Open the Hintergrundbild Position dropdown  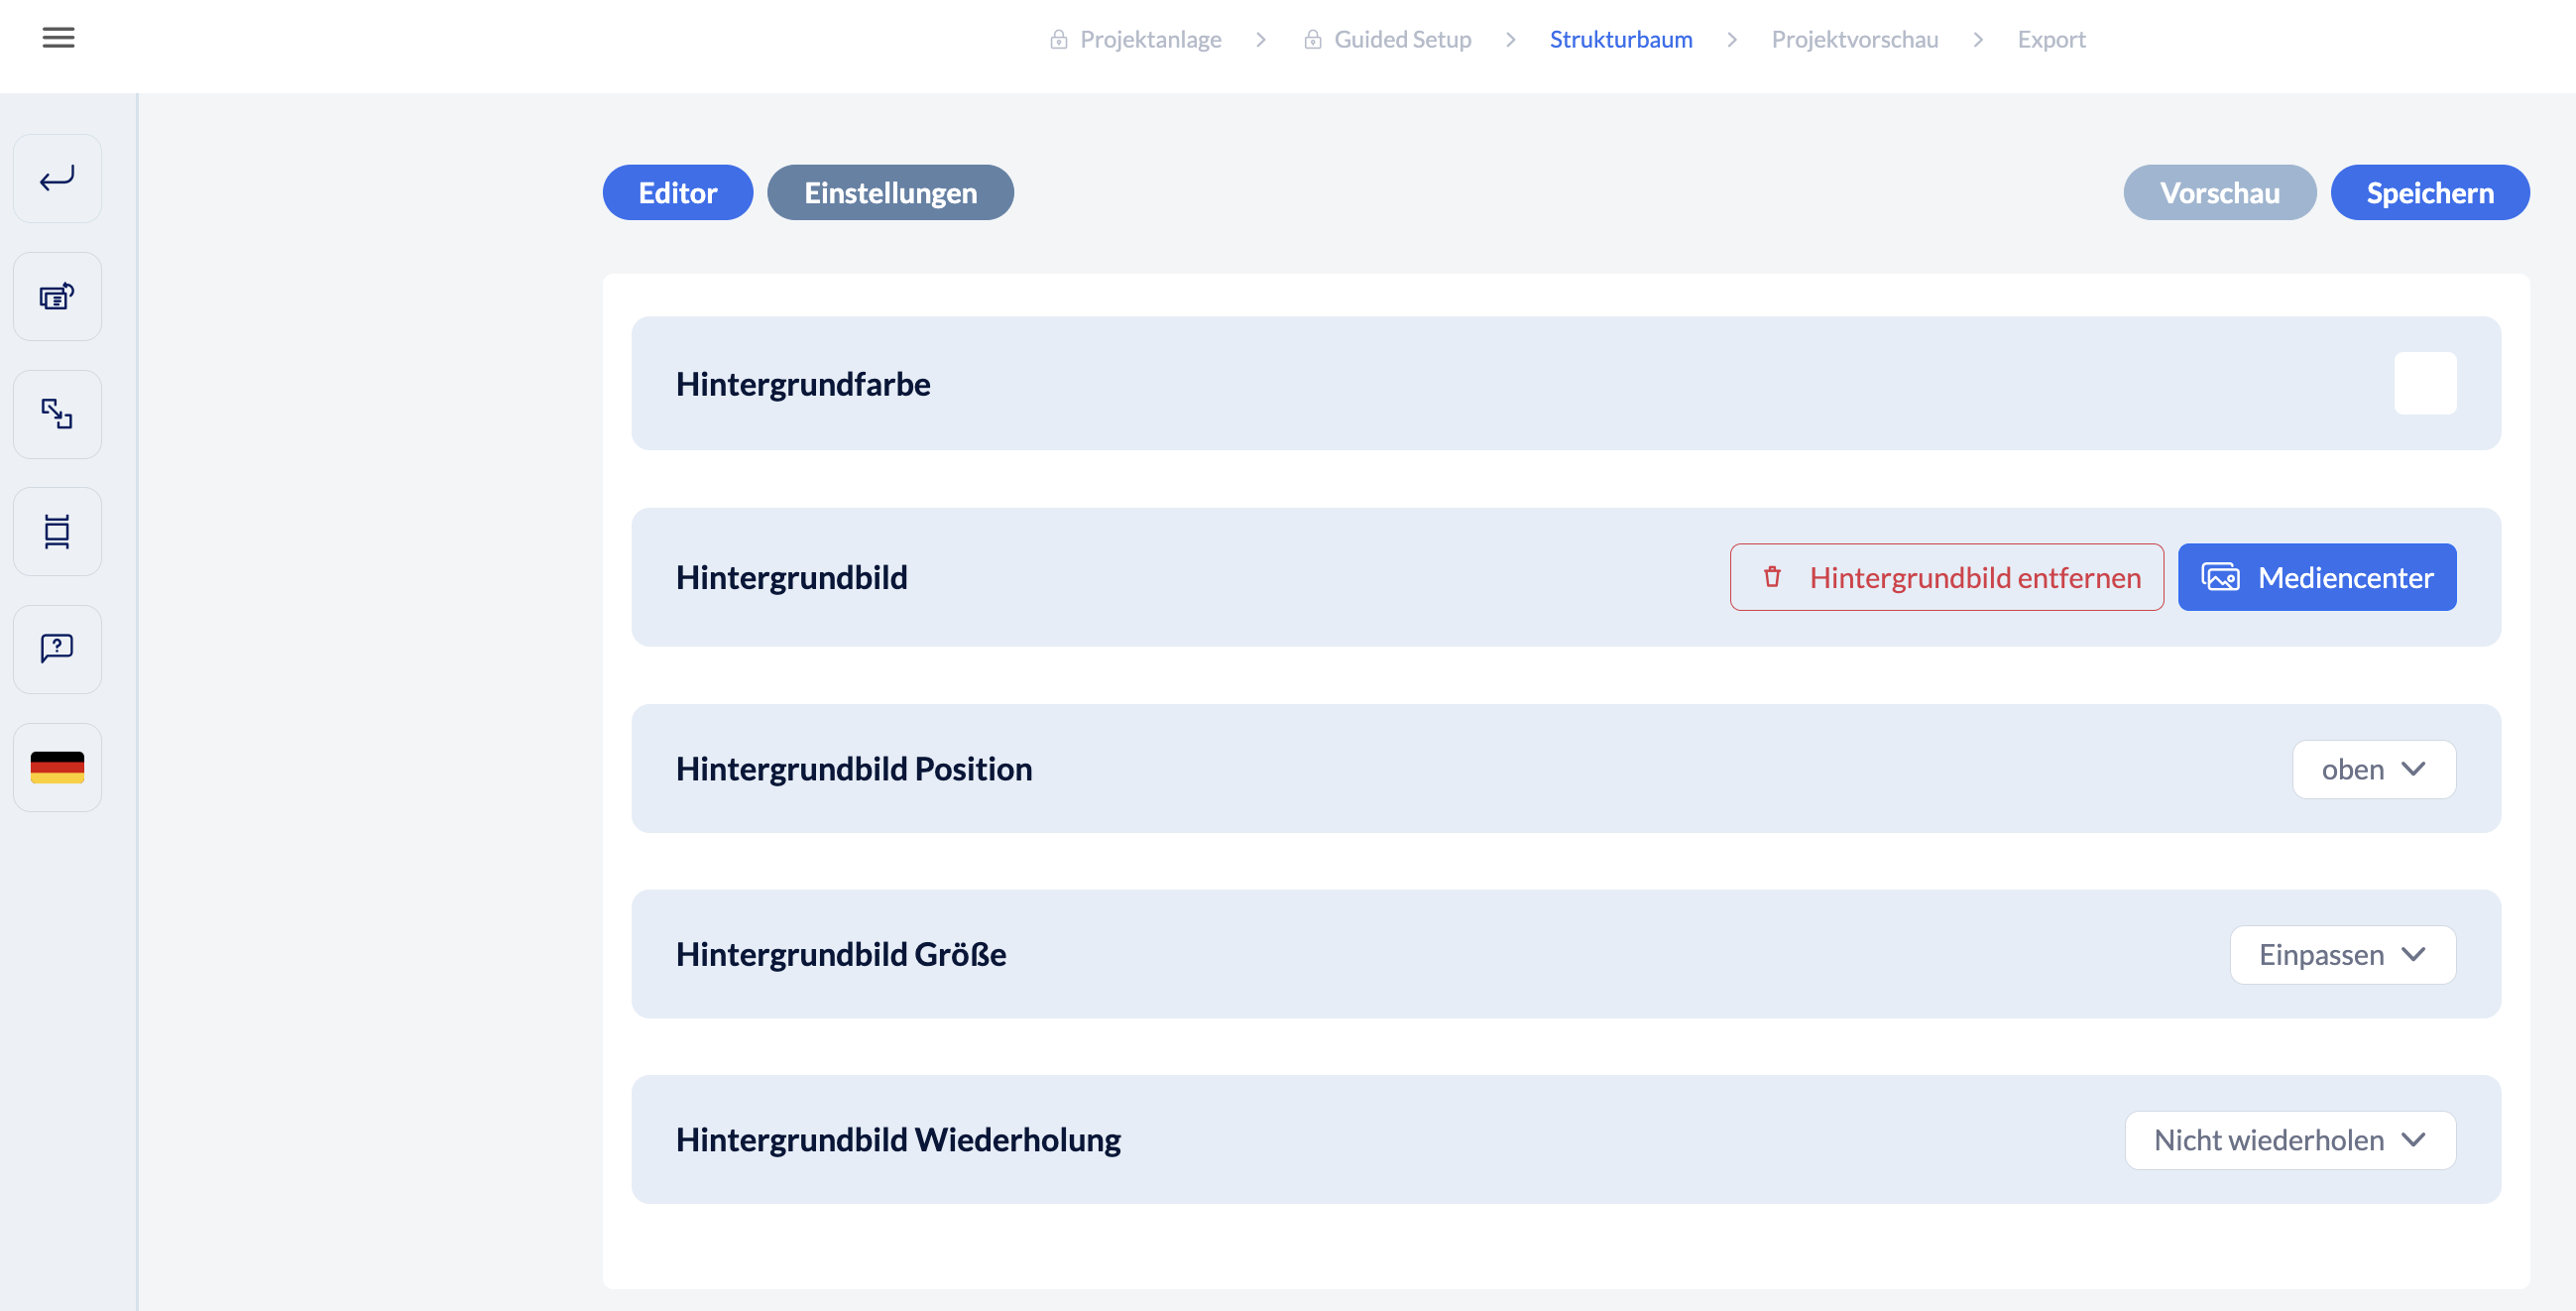(x=2373, y=769)
